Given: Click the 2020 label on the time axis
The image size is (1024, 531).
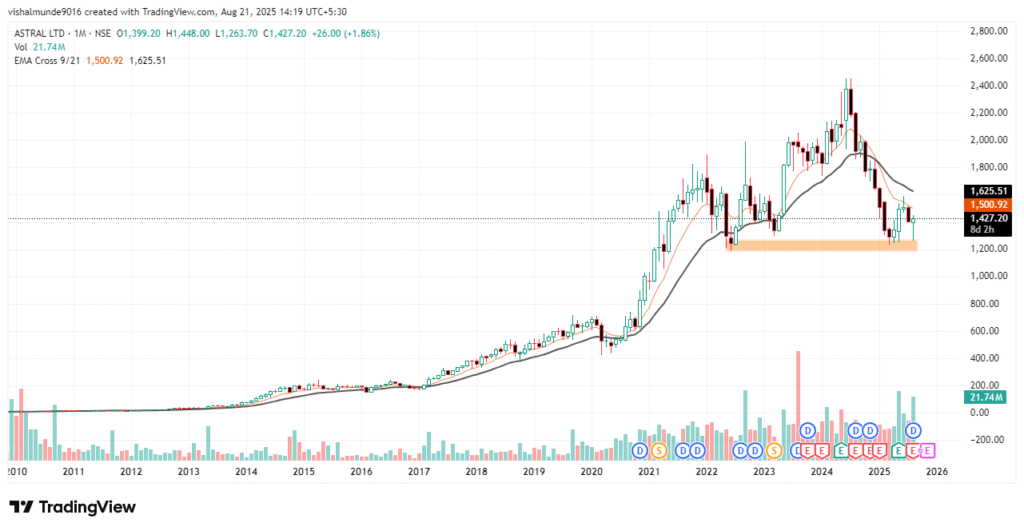Looking at the screenshot, I should [x=592, y=471].
